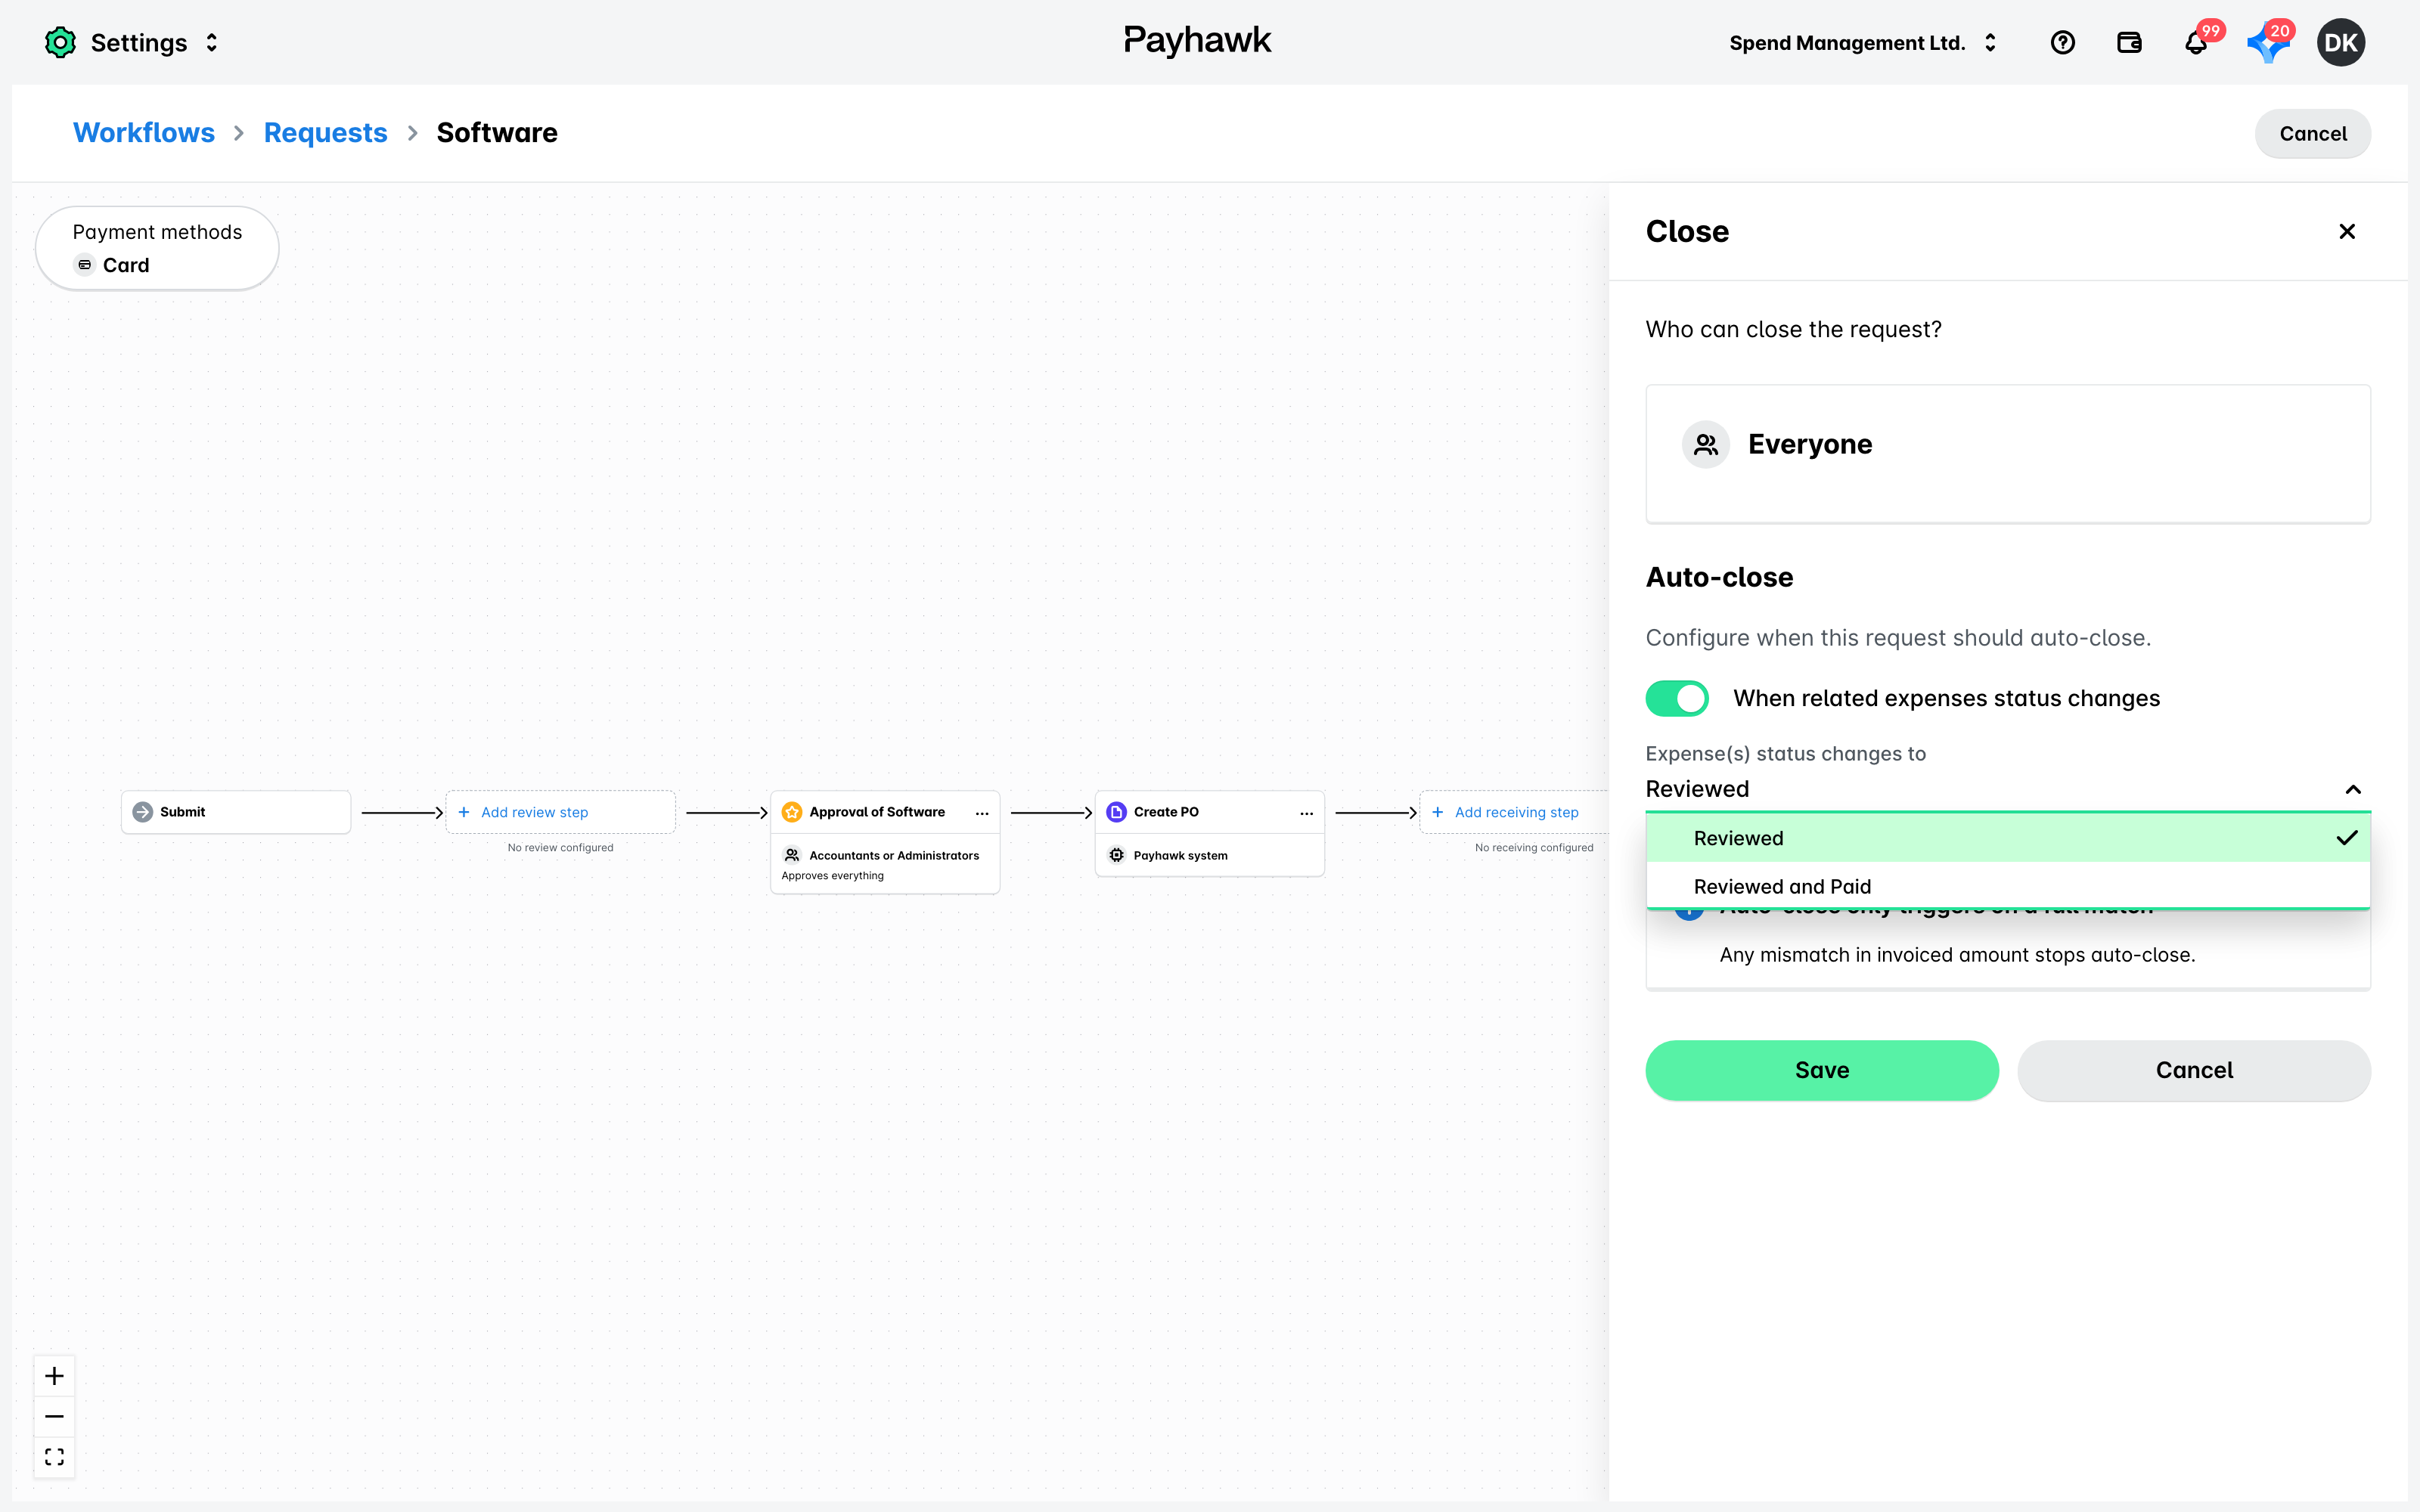
Task: Fit workflow canvas to screen
Action: 54,1457
